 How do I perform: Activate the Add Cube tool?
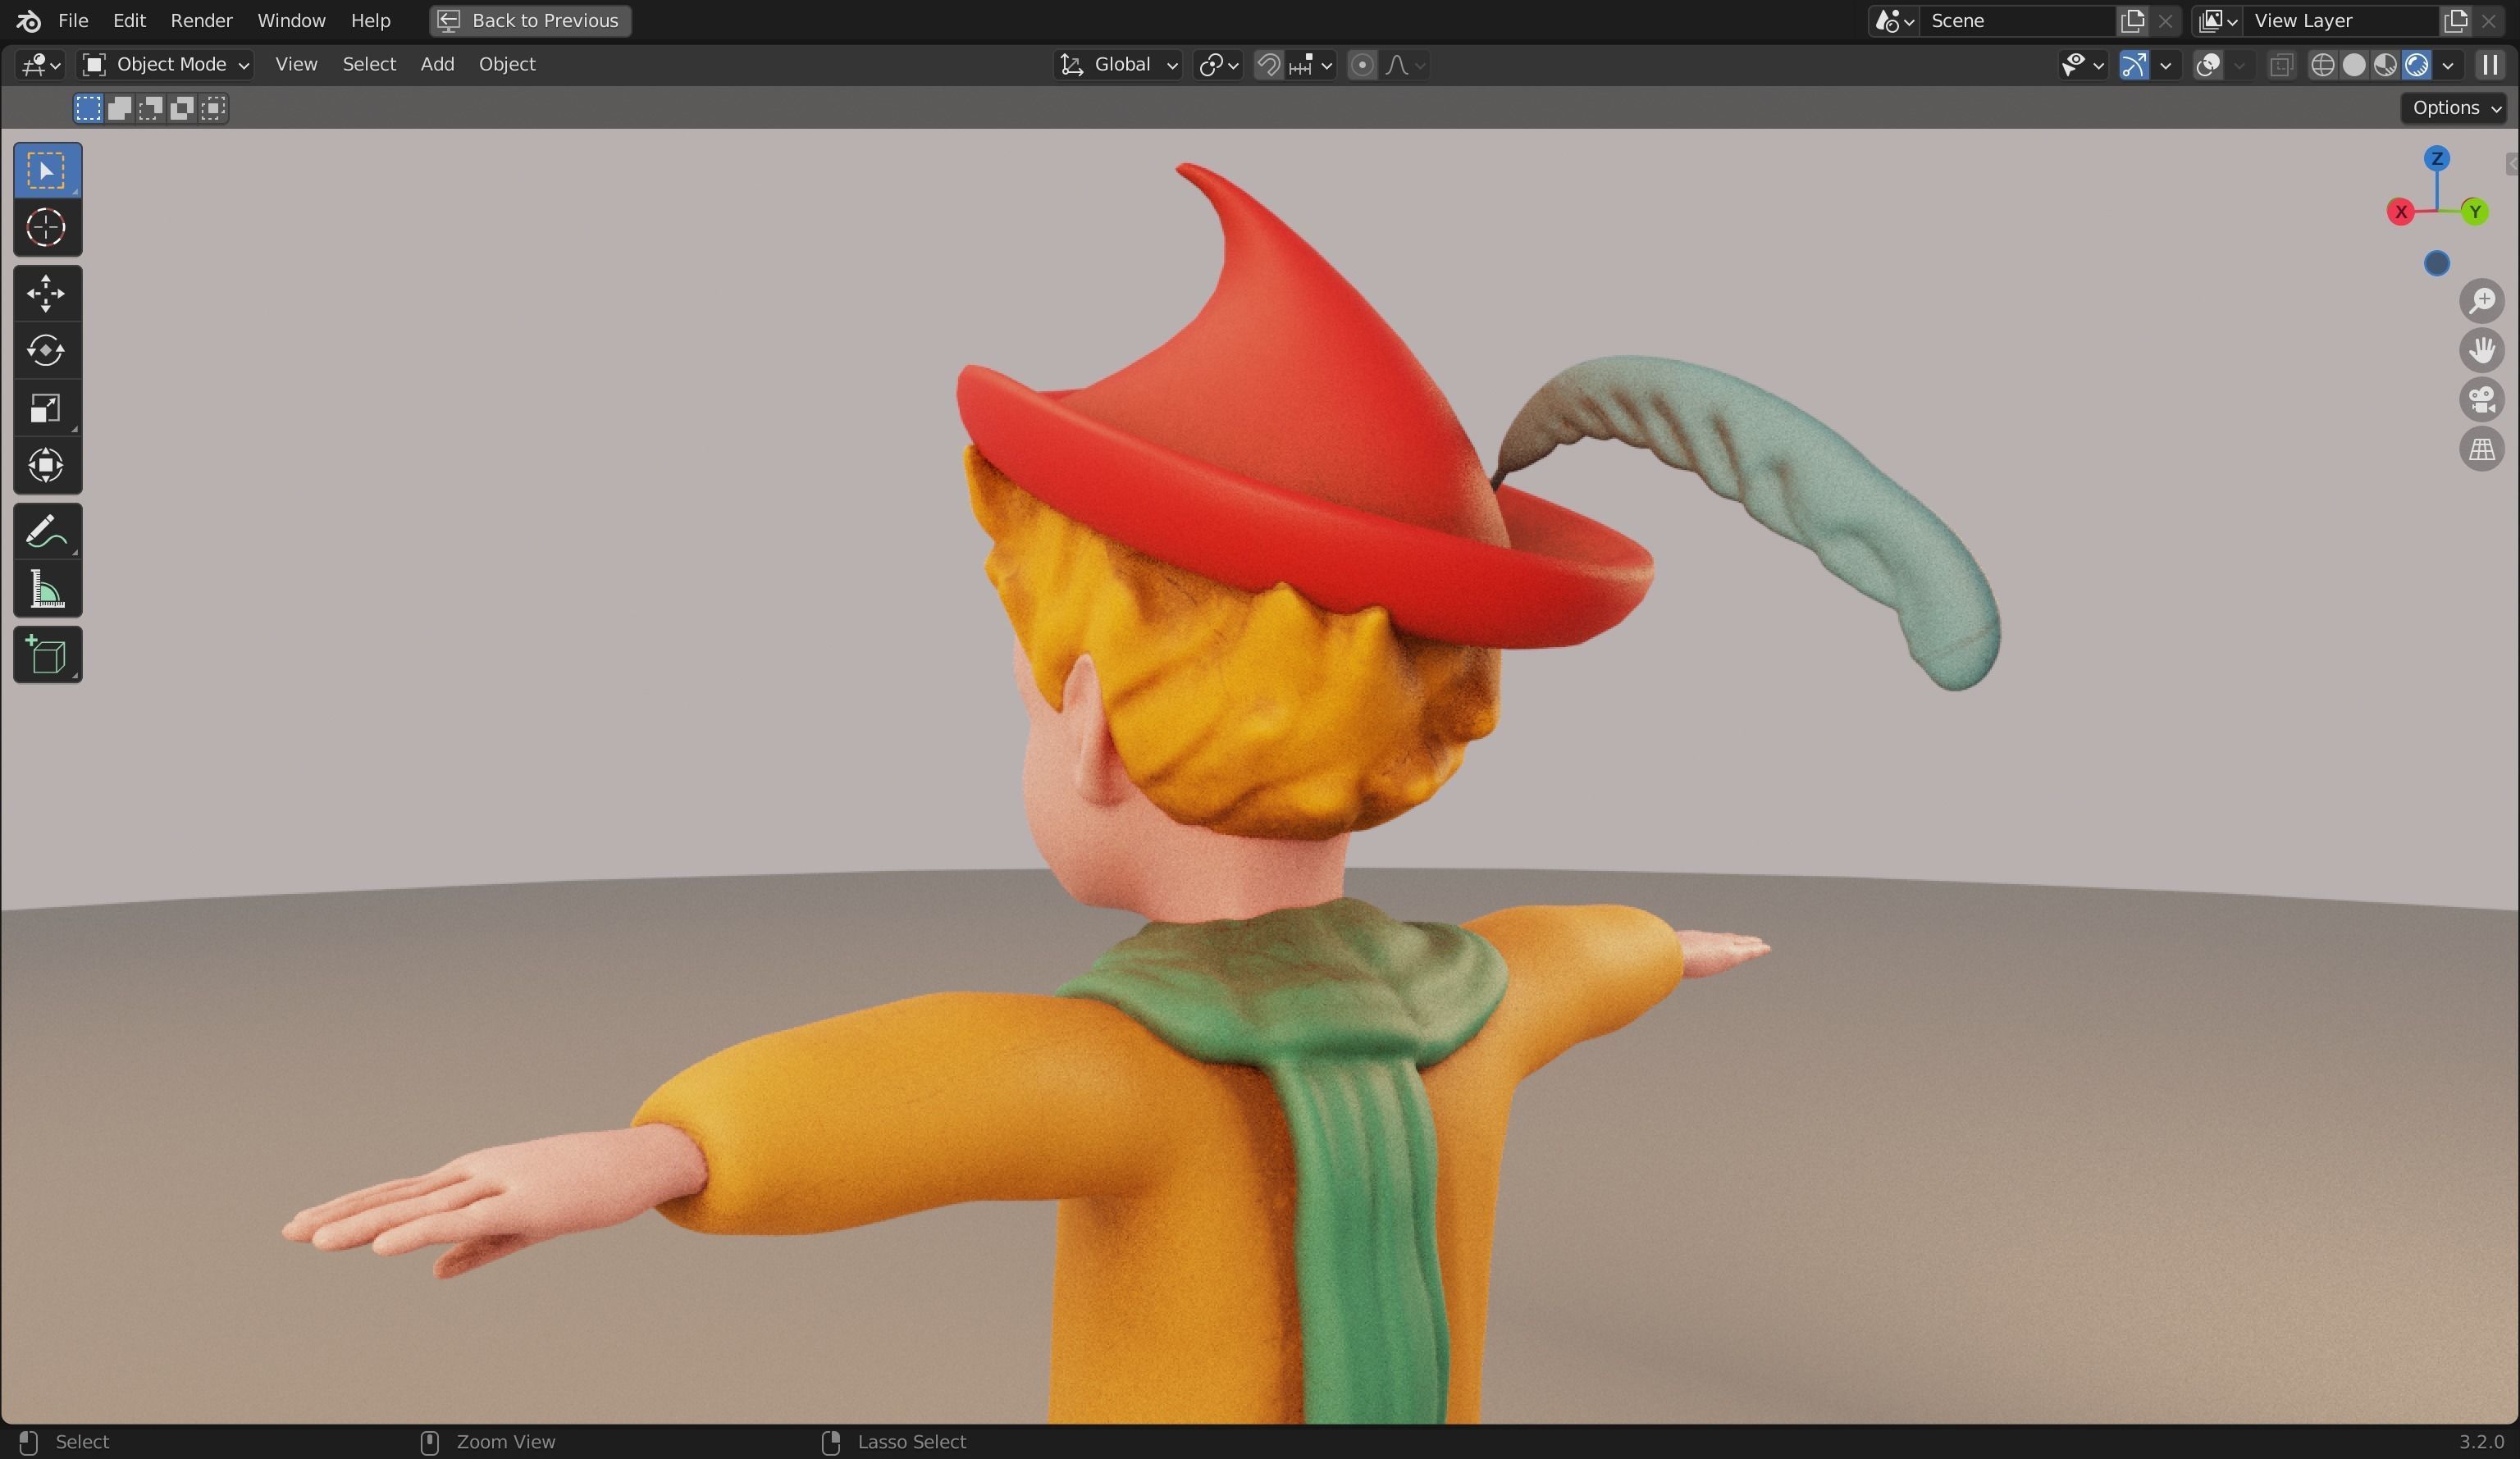(x=47, y=656)
